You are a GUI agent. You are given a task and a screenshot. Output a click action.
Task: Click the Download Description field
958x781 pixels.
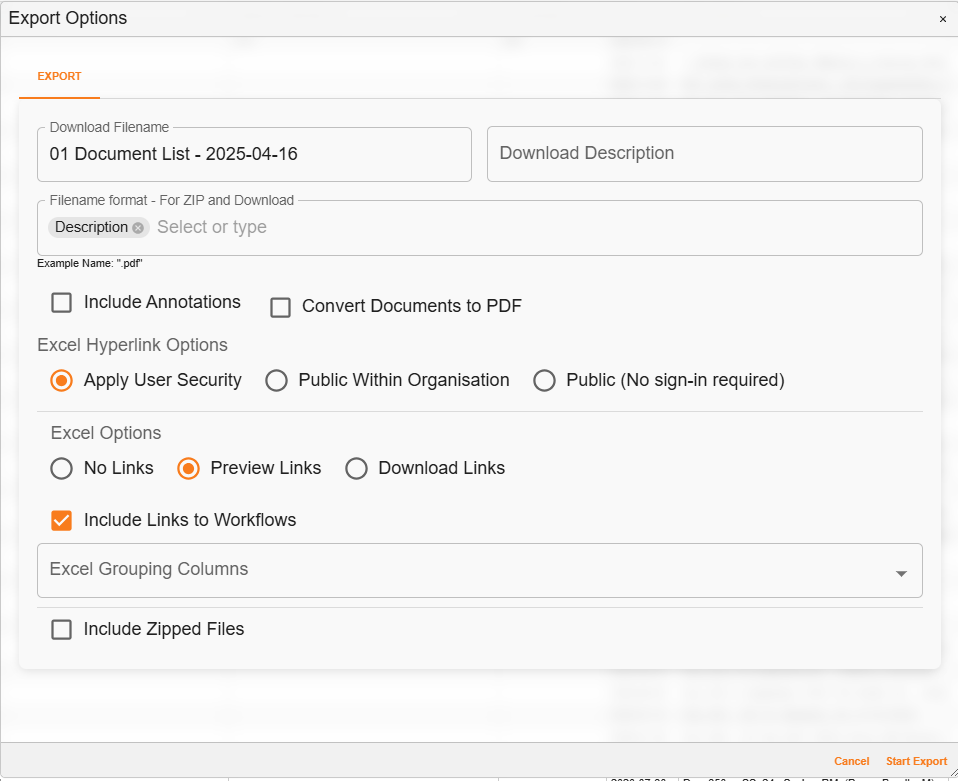[705, 154]
